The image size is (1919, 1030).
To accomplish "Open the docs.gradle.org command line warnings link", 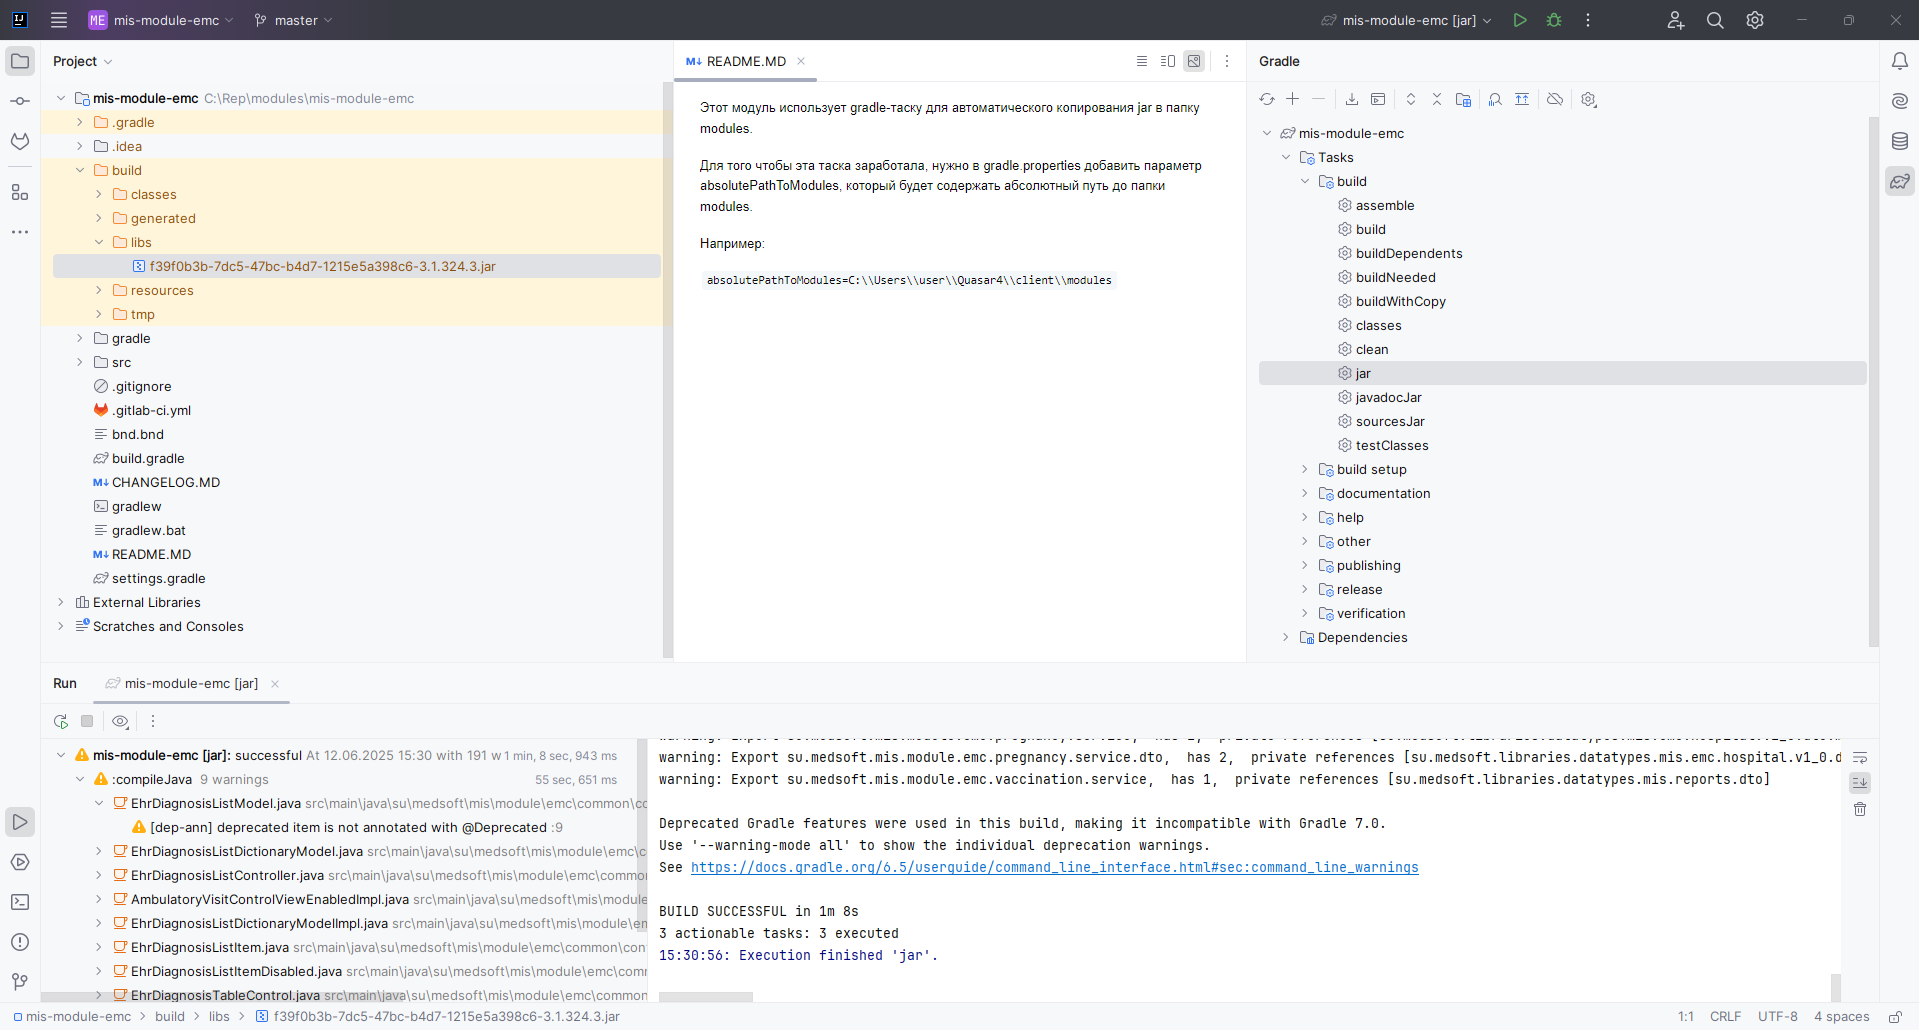I will point(1054,867).
